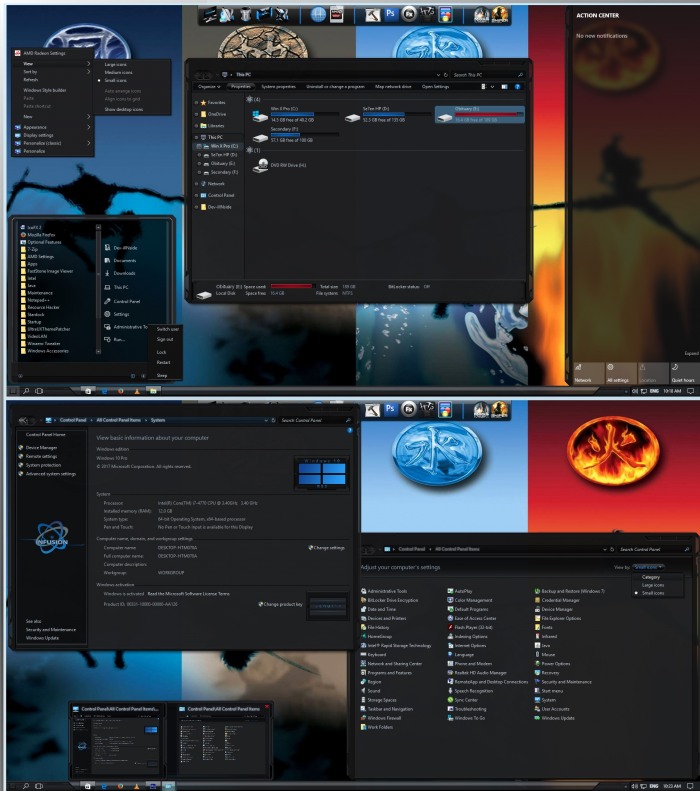Open the Firefox icon on the upper taskbar
700x791 pixels.
pyautogui.click(x=121, y=391)
